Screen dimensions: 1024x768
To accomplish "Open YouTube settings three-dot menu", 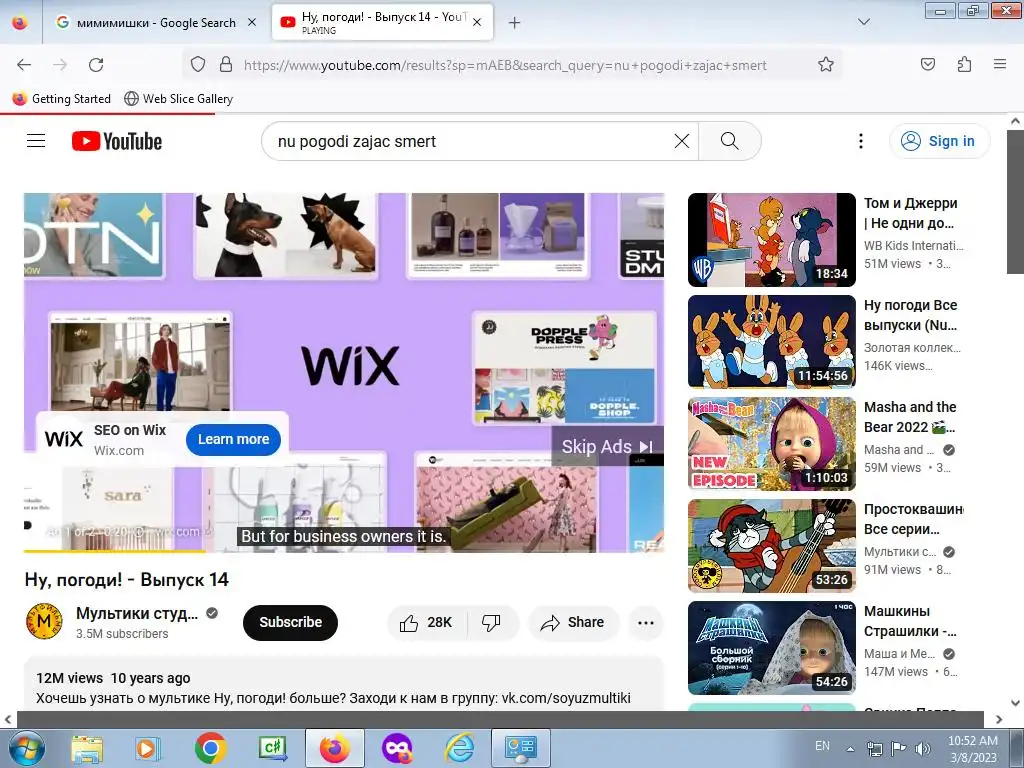I will point(861,141).
